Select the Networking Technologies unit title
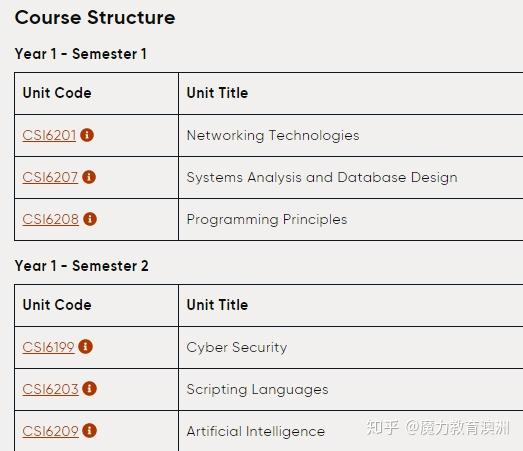Image resolution: width=523 pixels, height=451 pixels. [x=273, y=136]
